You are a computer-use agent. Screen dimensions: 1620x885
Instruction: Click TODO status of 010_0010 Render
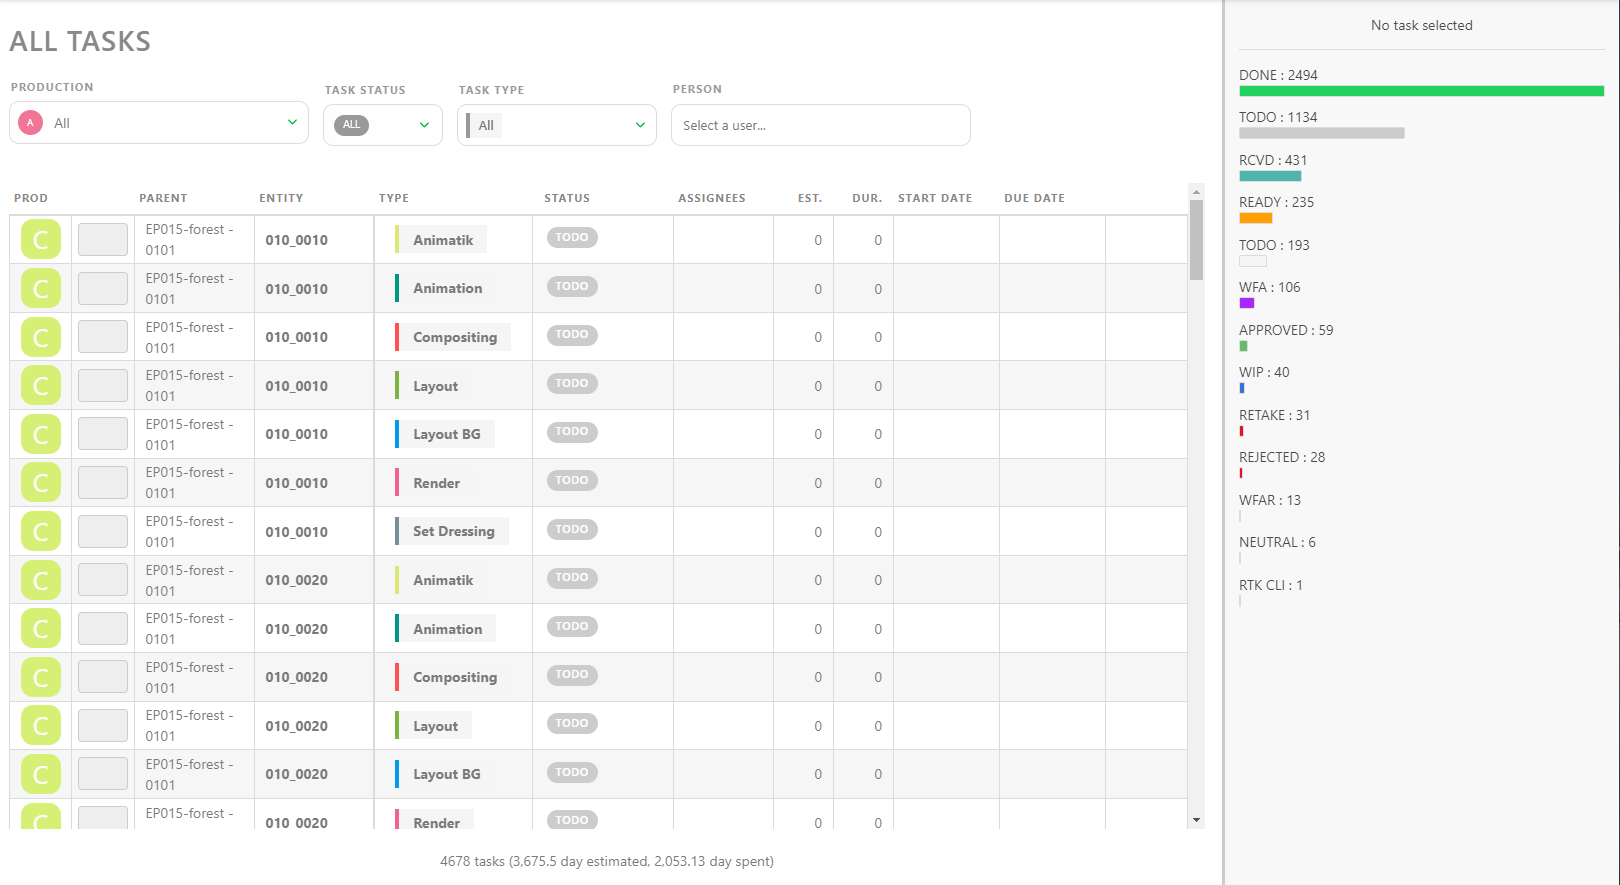[572, 480]
